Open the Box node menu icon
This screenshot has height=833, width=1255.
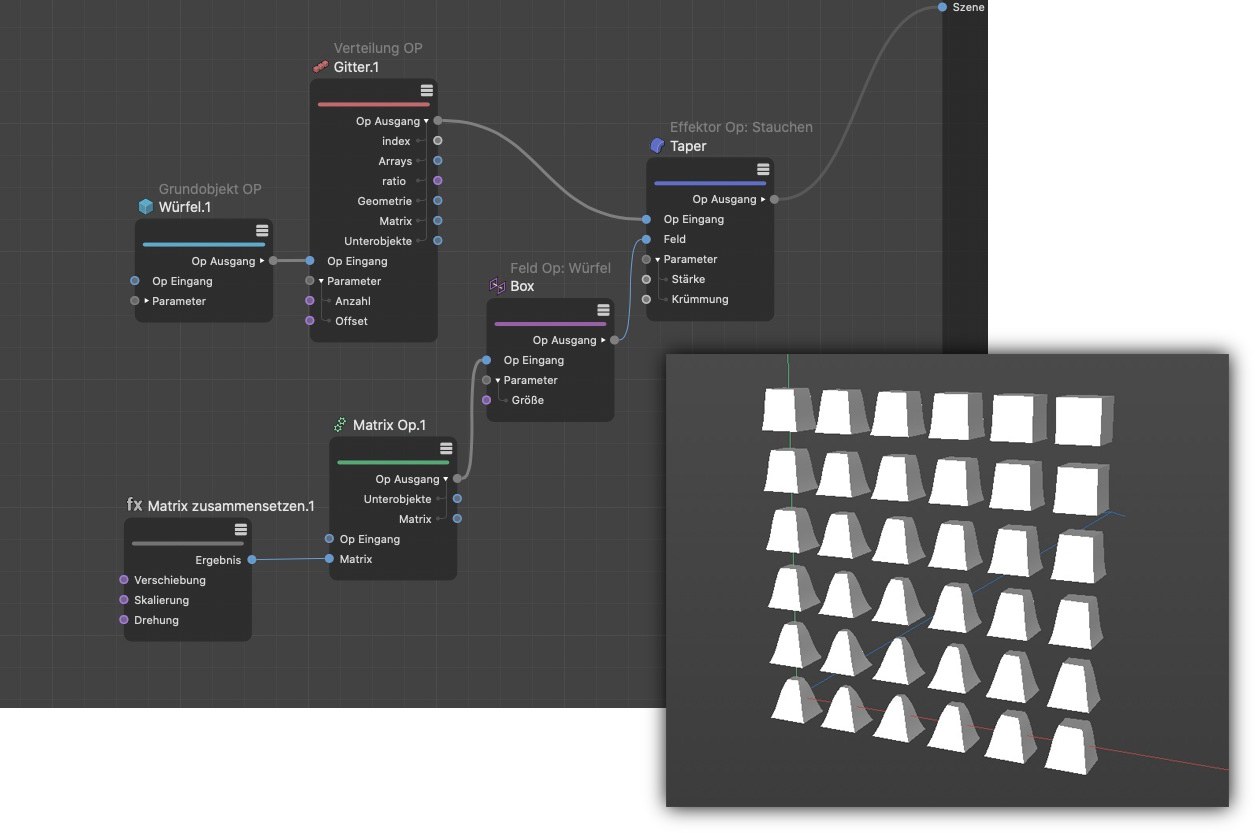603,310
